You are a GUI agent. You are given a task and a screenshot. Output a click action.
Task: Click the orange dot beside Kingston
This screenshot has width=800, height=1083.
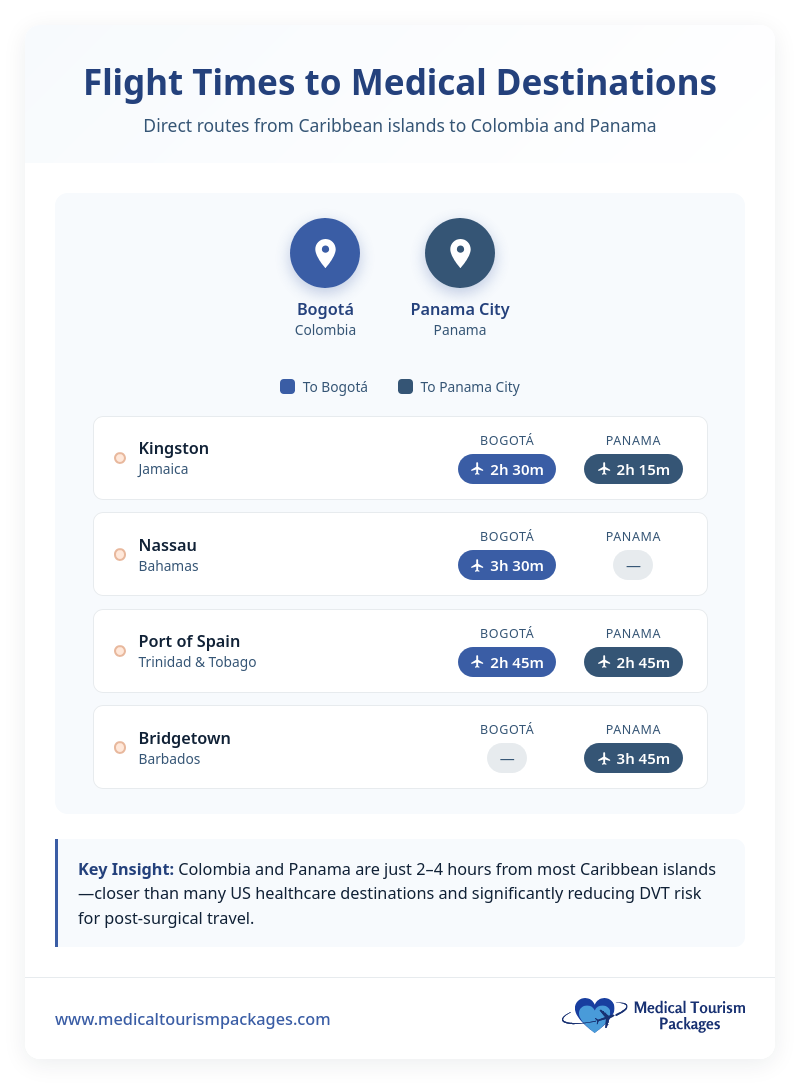coord(120,458)
